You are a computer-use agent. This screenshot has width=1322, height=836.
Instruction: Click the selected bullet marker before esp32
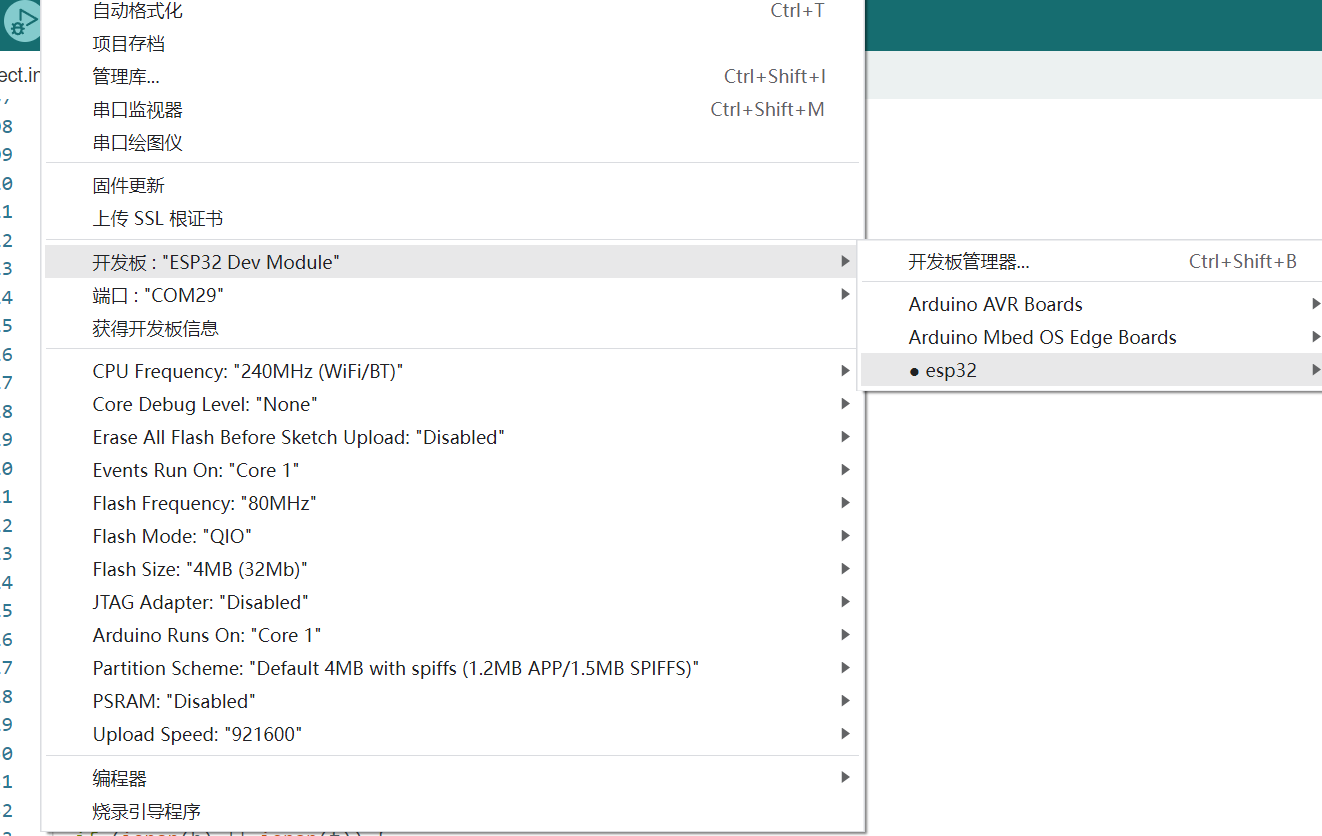tap(914, 372)
